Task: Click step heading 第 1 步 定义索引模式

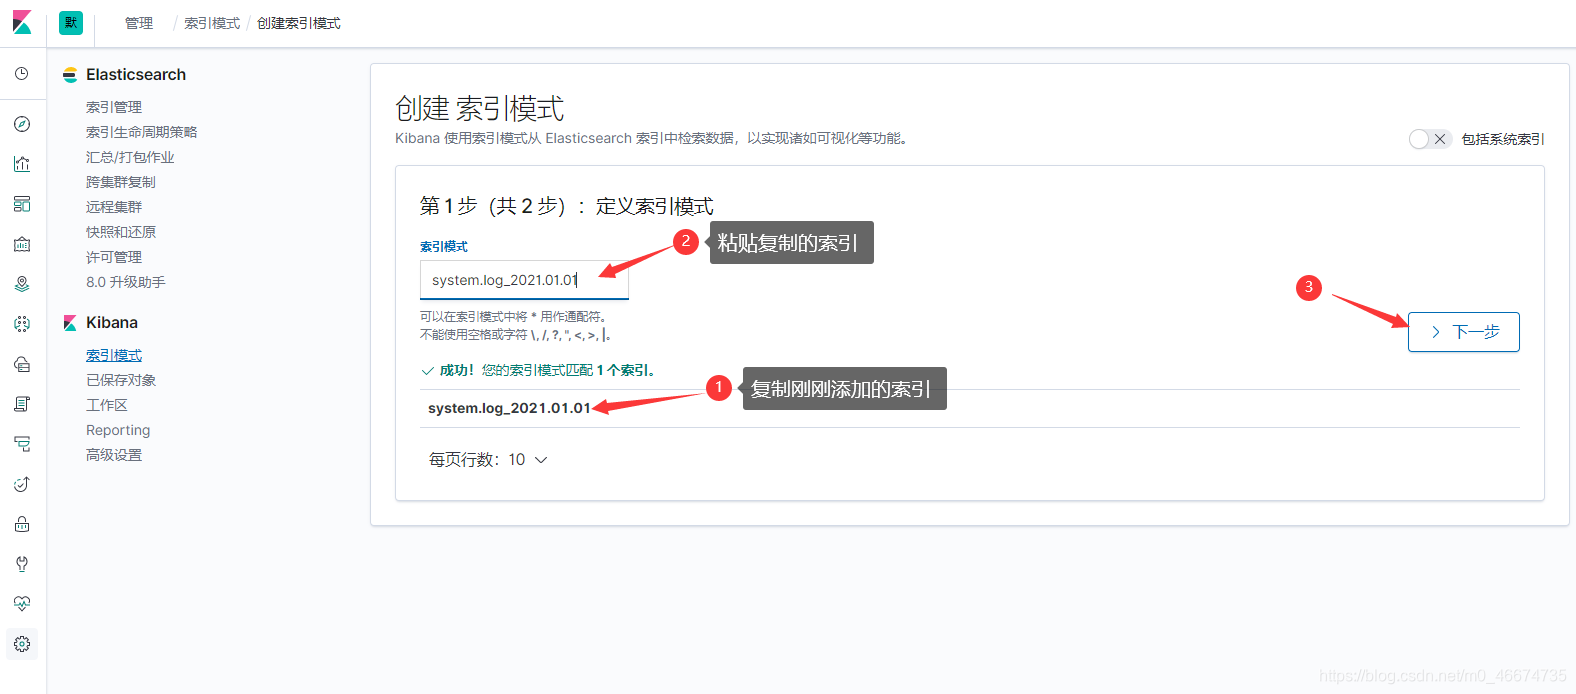Action: tap(567, 206)
